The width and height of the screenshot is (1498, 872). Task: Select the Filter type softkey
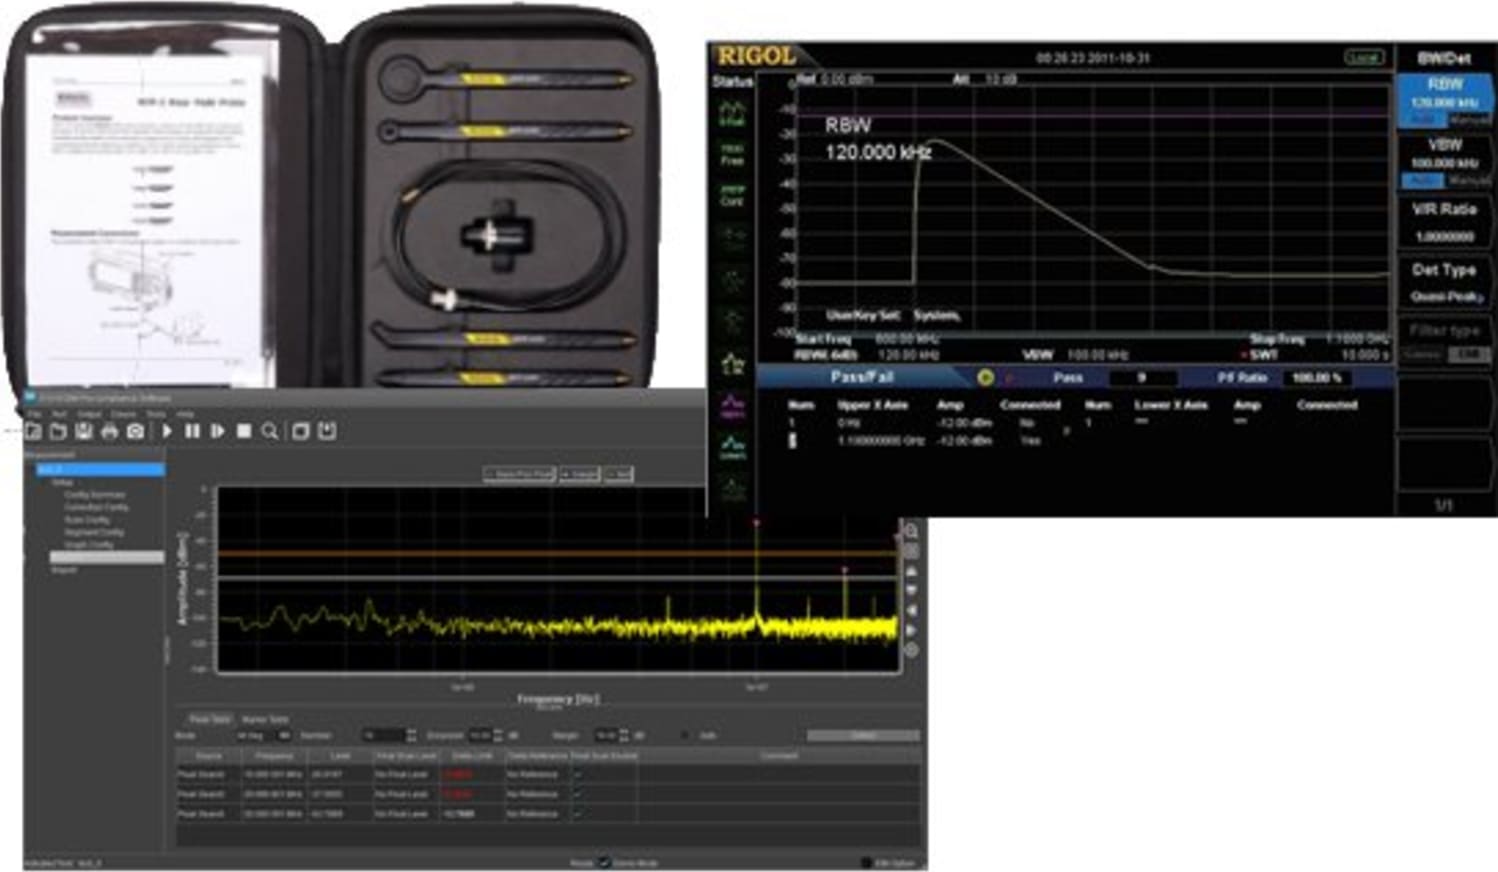1445,341
